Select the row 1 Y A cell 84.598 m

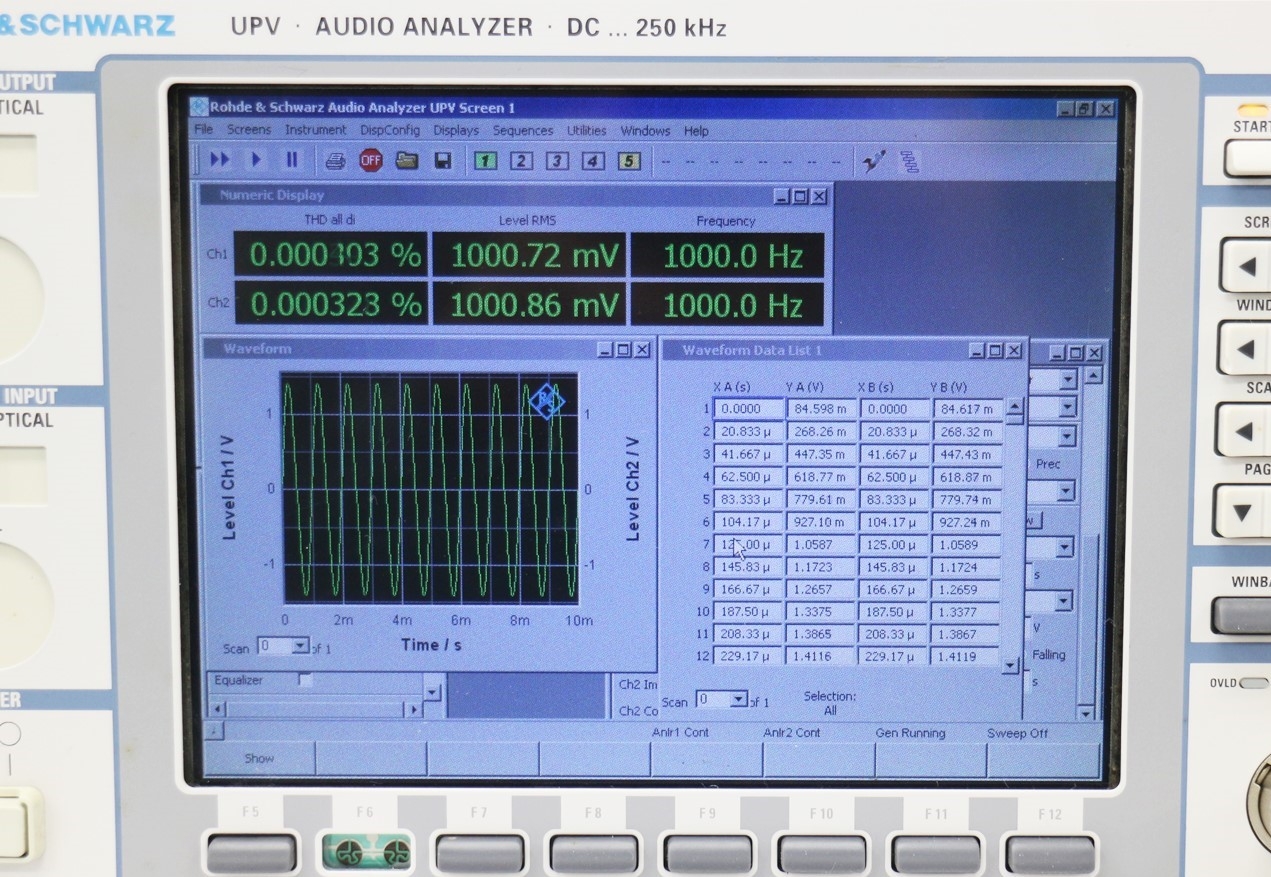822,408
